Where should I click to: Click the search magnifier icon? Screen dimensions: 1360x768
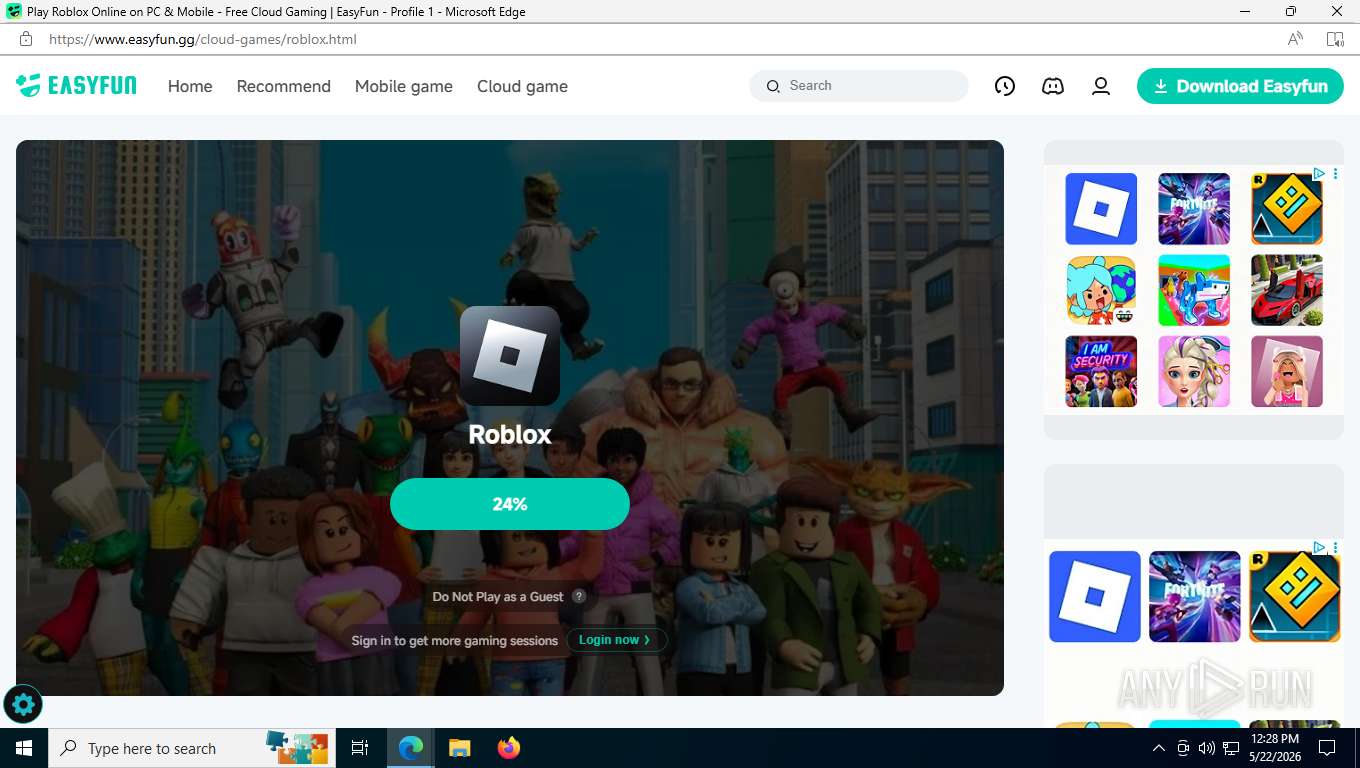coord(773,86)
